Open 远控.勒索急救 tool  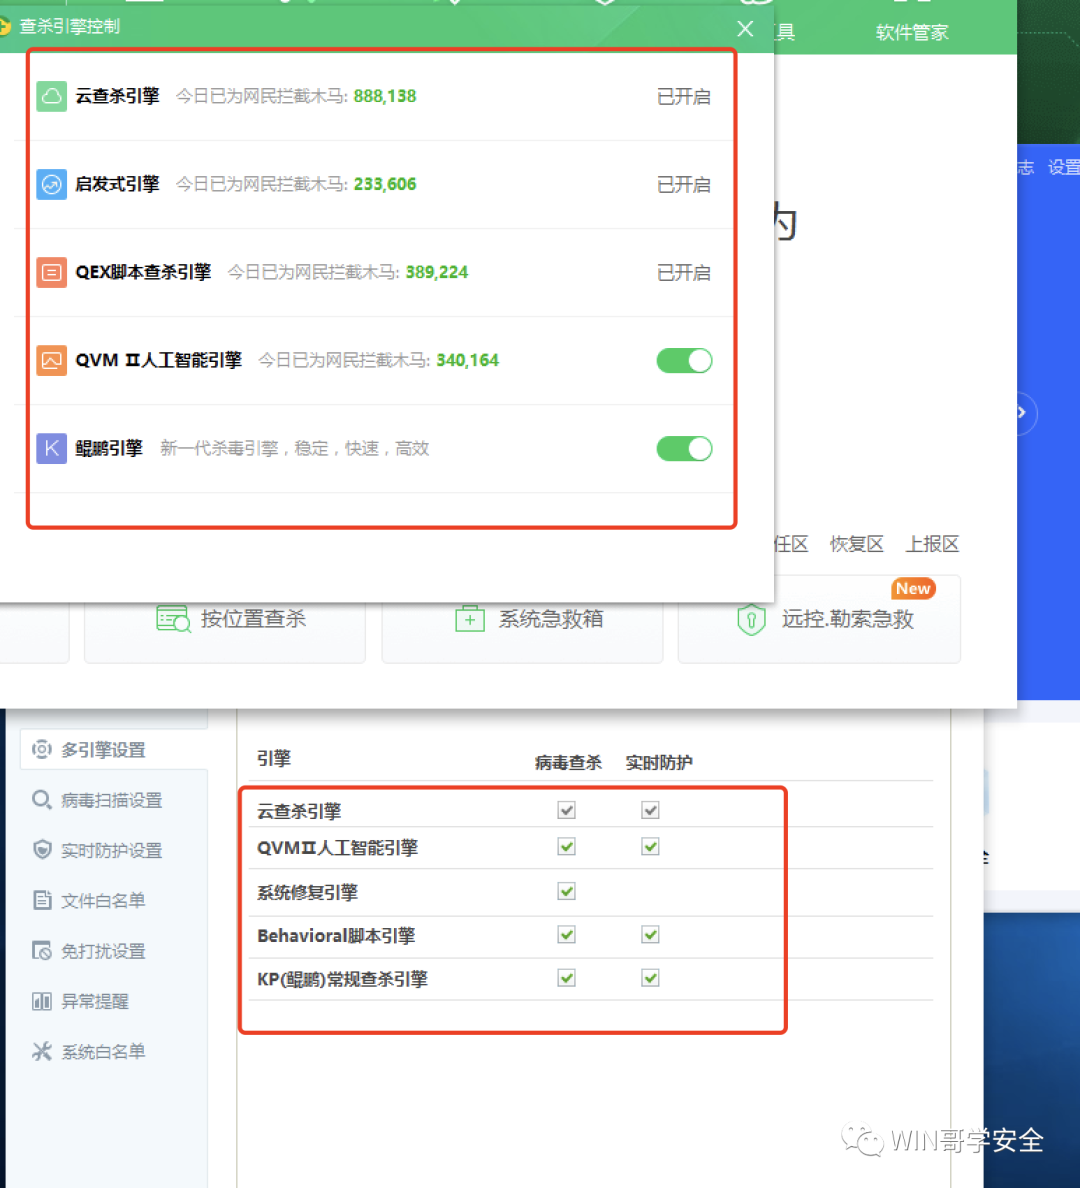coord(819,620)
